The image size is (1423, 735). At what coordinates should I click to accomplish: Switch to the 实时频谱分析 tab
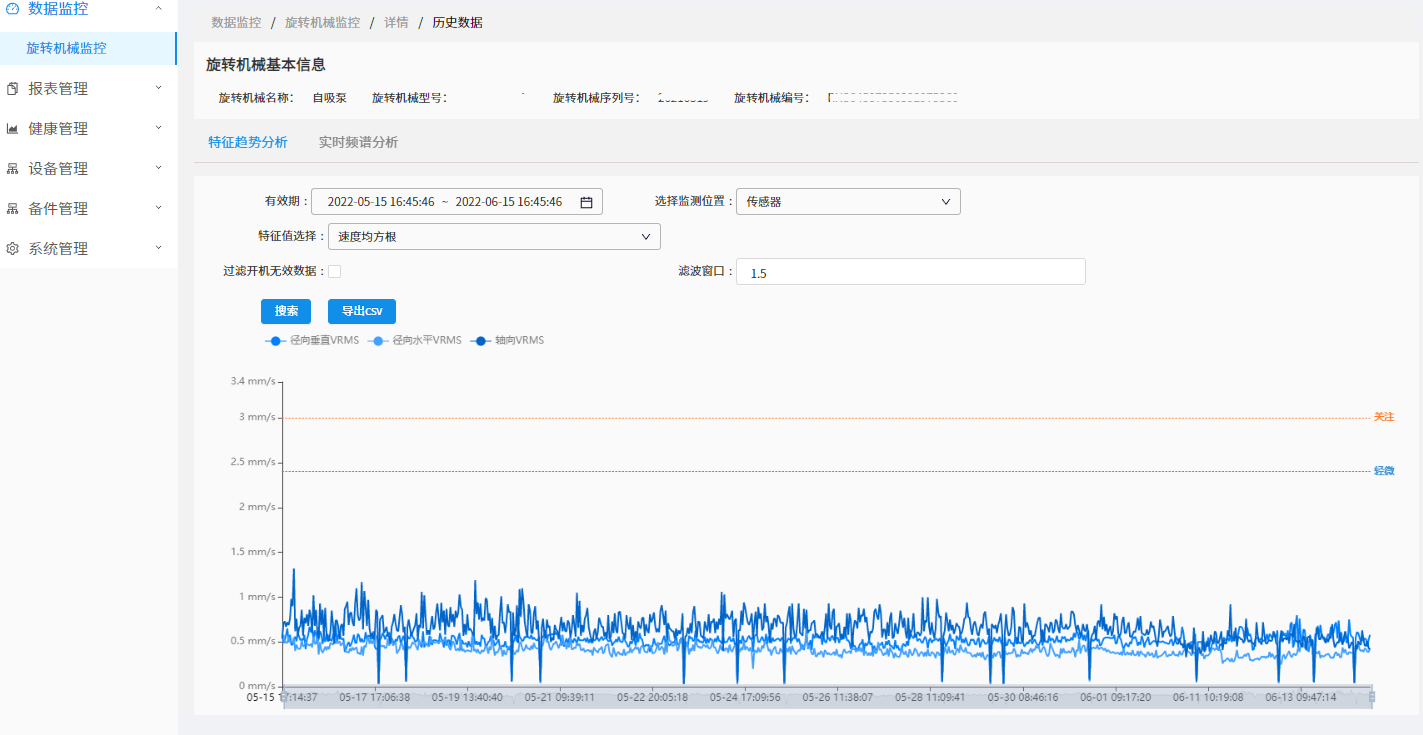[358, 143]
